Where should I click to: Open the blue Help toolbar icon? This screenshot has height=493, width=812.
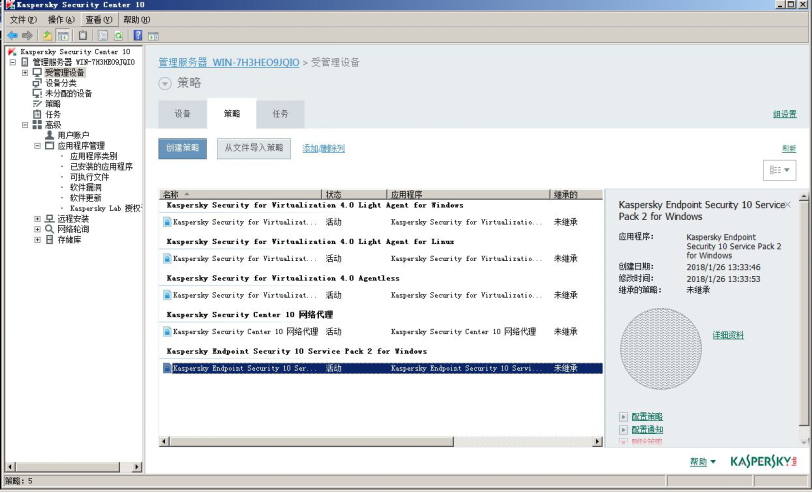coord(137,35)
